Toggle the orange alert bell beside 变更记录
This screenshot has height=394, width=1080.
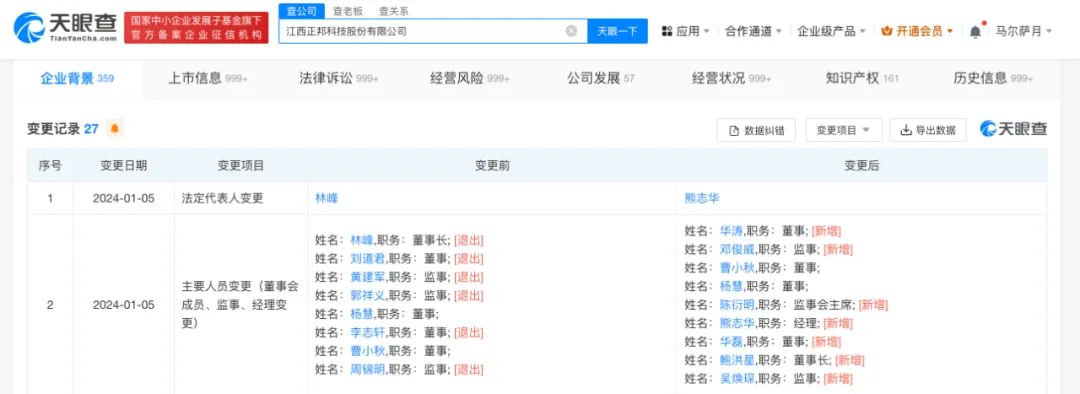[114, 129]
